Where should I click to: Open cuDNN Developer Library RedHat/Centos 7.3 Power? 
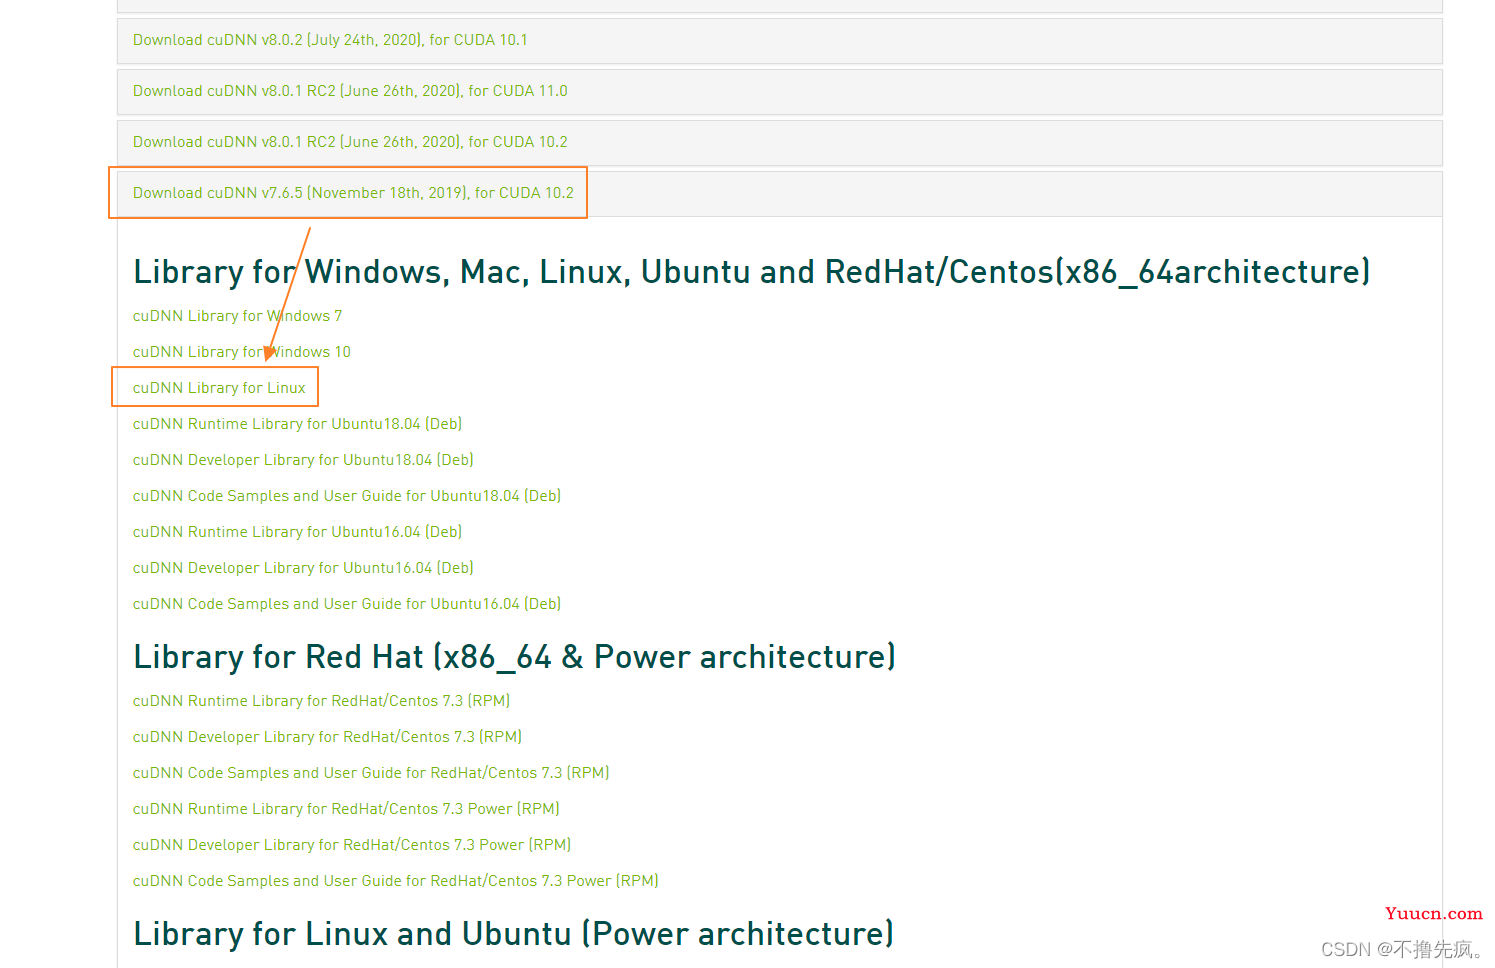[352, 845]
